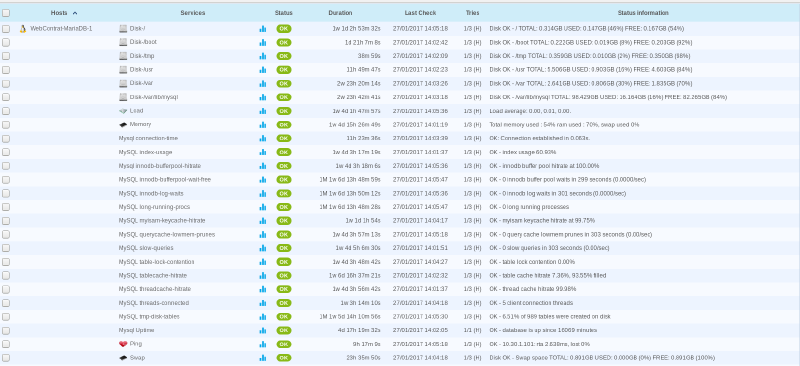
Task: Open the MySQL table-lock-contention service link
Action: pos(157,262)
